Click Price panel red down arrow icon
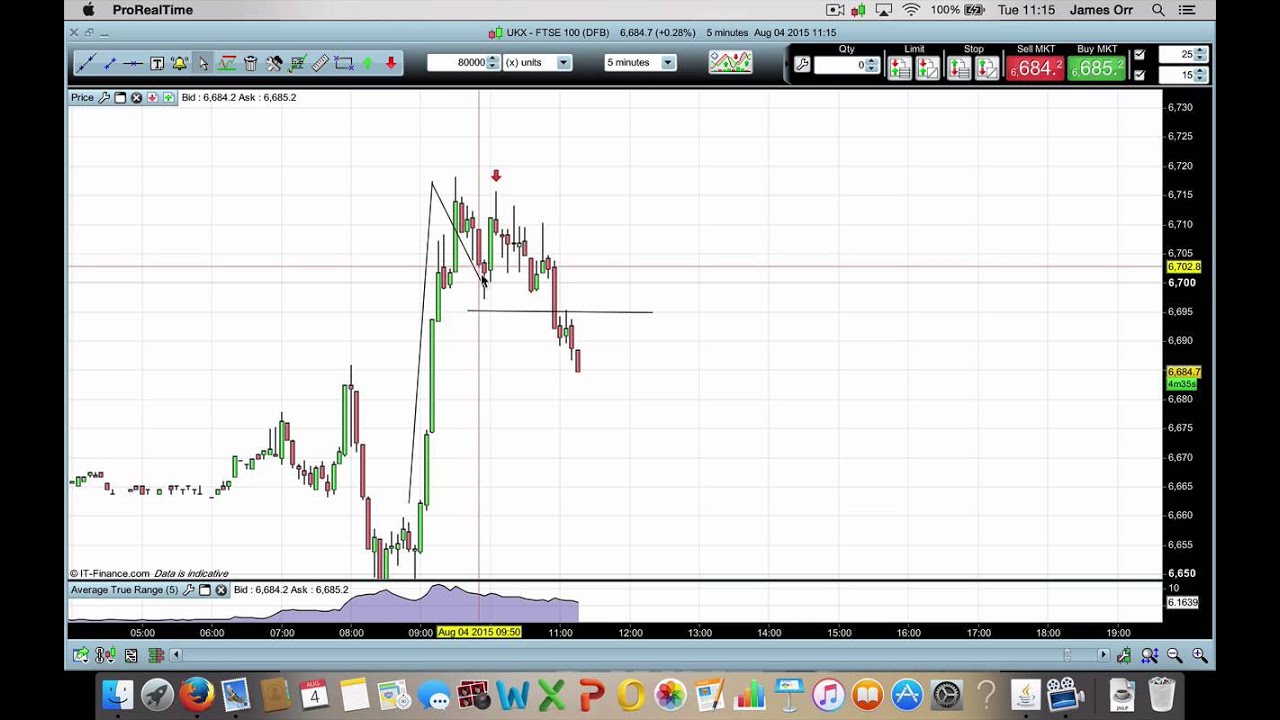The height and width of the screenshot is (720, 1280). coord(152,97)
